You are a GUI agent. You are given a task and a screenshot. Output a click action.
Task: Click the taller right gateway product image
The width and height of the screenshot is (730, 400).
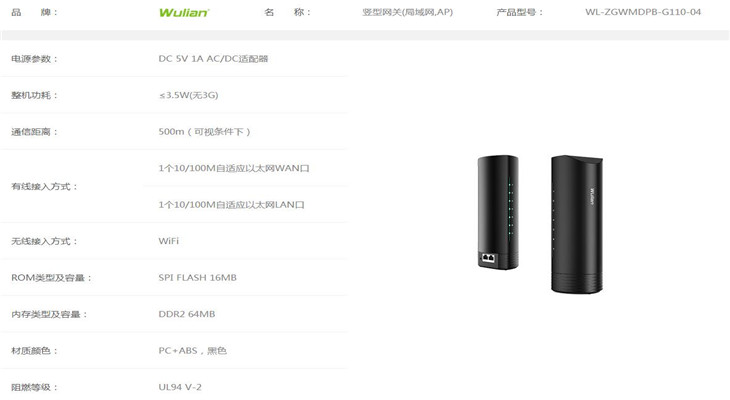[577, 224]
